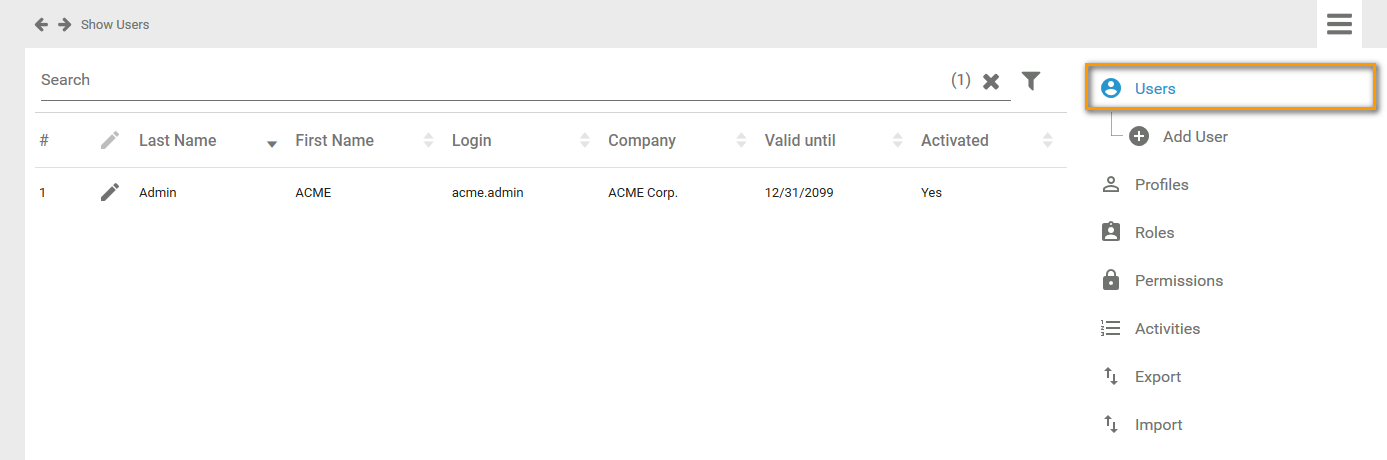Open the hamburger menu
The height and width of the screenshot is (460, 1387).
[1339, 24]
